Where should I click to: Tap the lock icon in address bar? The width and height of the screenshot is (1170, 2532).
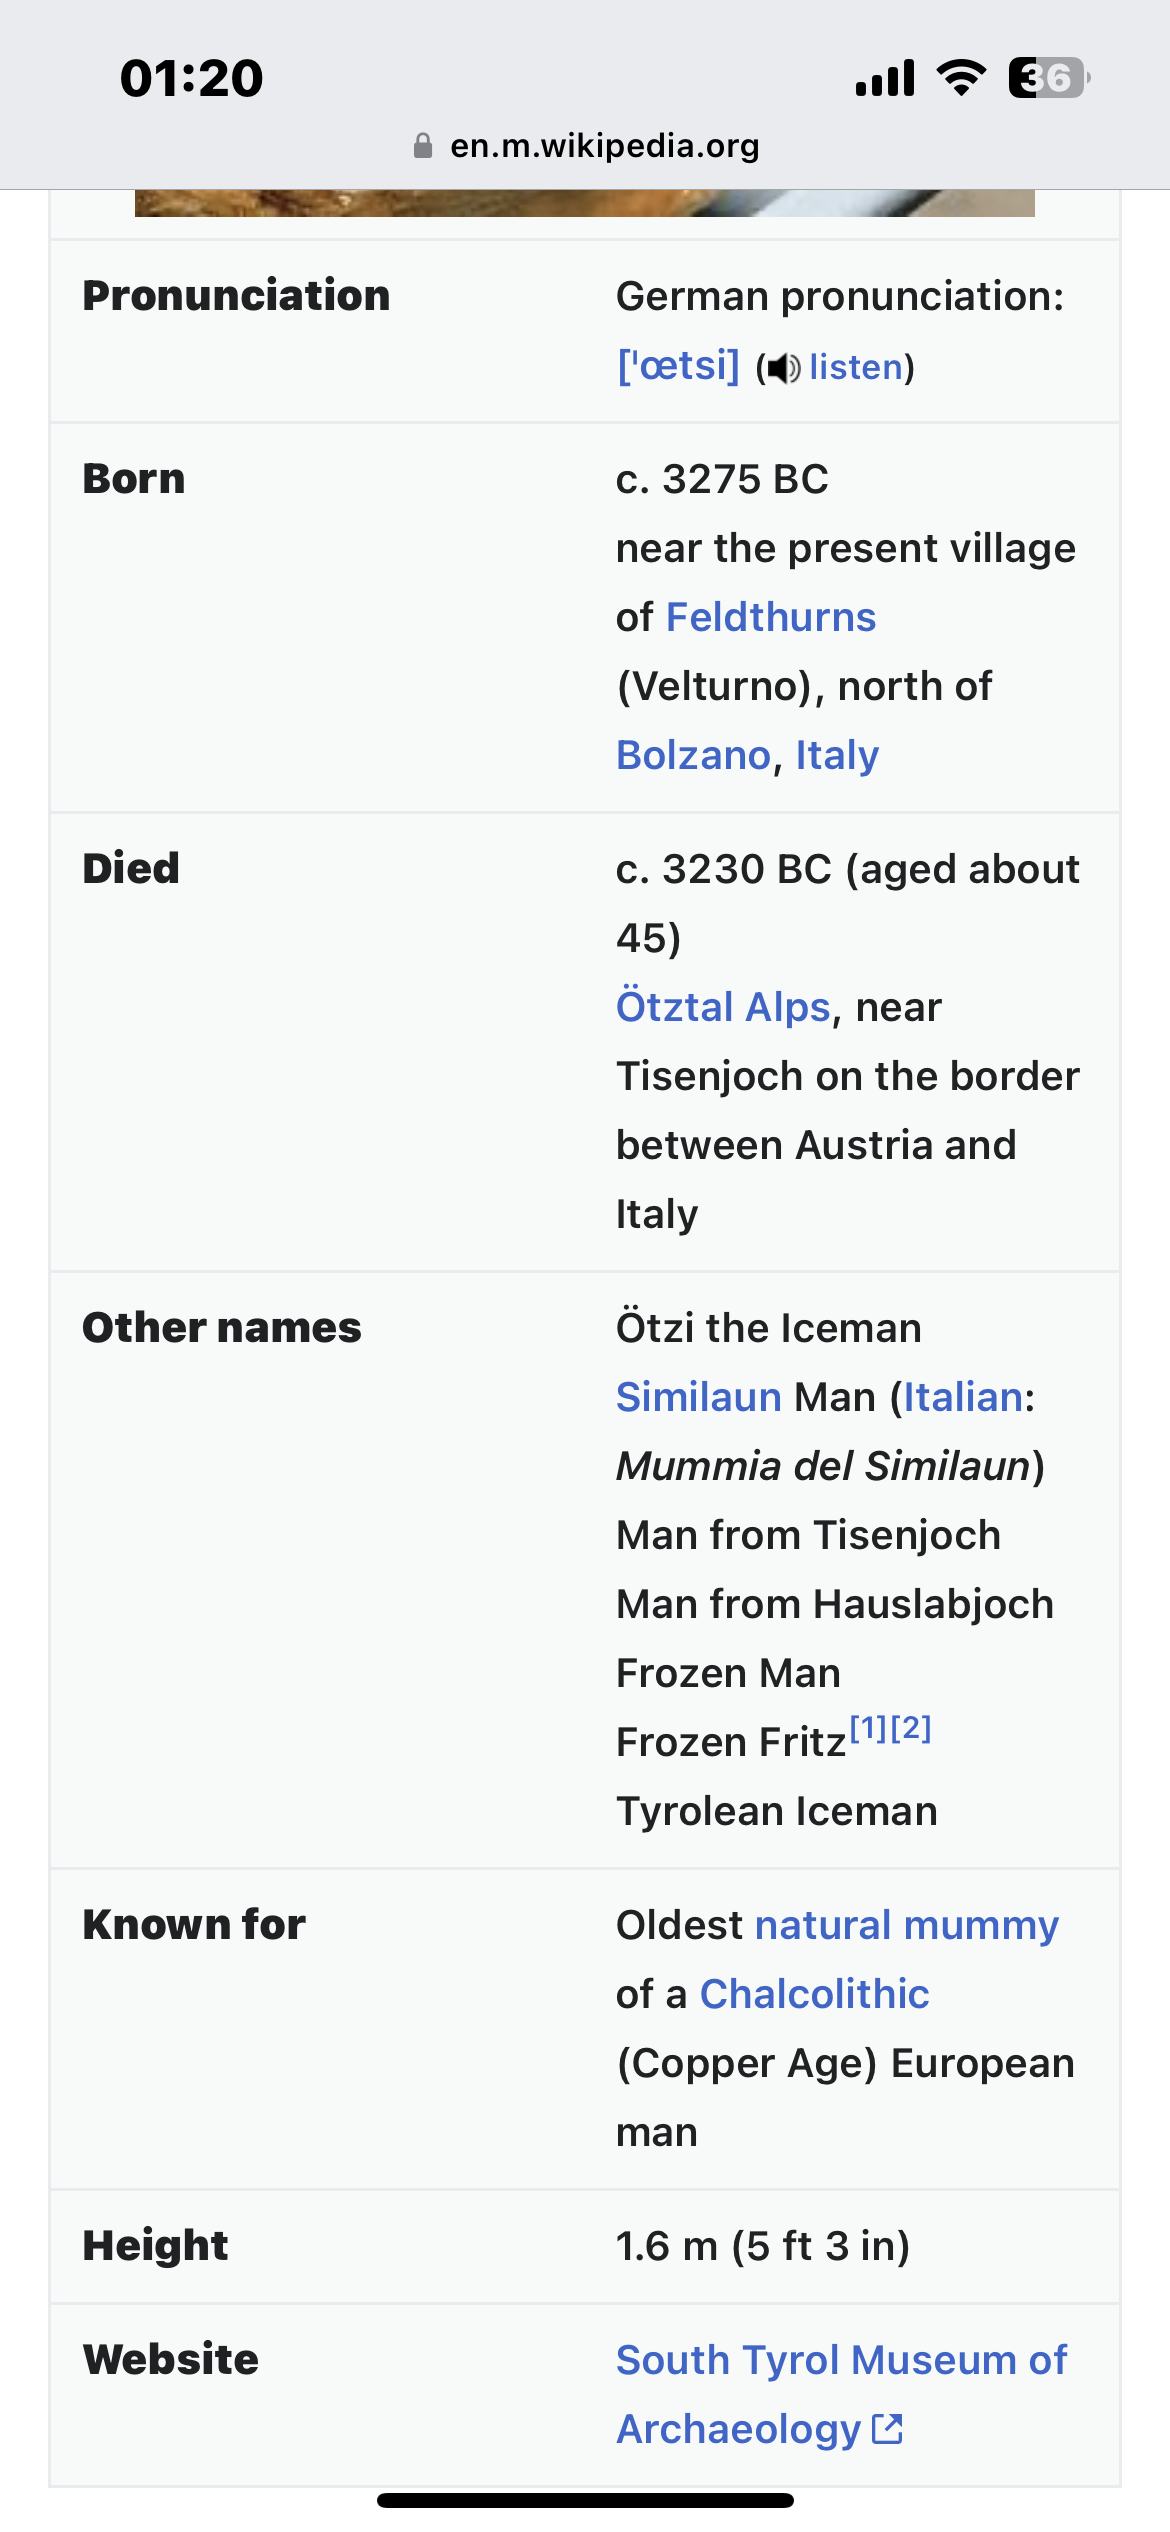[423, 146]
